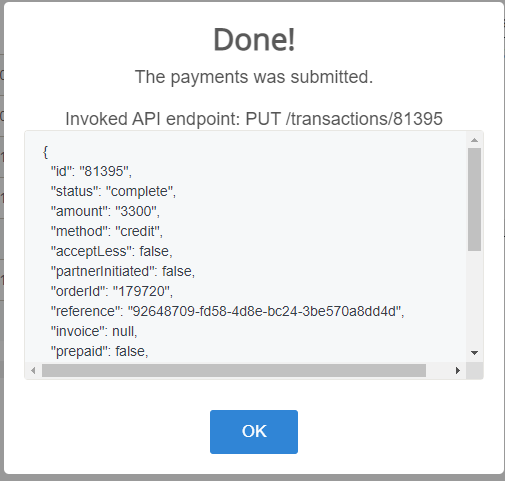Click the "status": "complete" line
This screenshot has width=505, height=481.
coord(113,191)
